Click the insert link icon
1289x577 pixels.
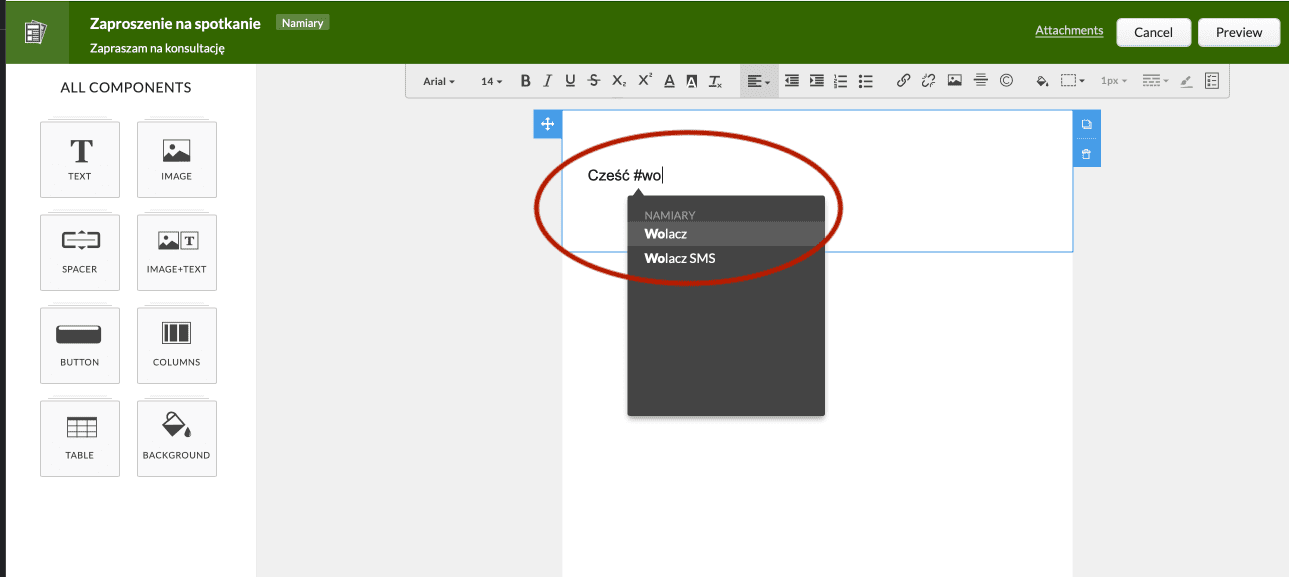click(903, 81)
